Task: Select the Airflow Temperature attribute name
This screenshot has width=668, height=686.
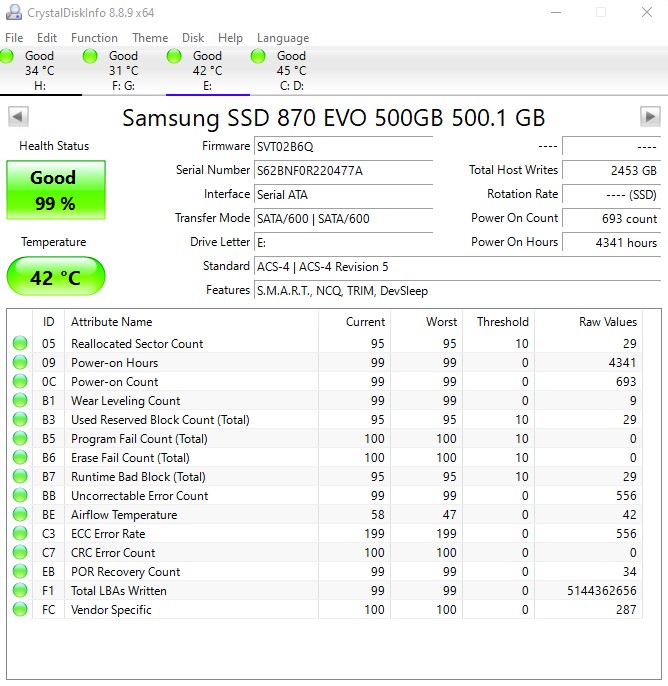Action: point(124,515)
